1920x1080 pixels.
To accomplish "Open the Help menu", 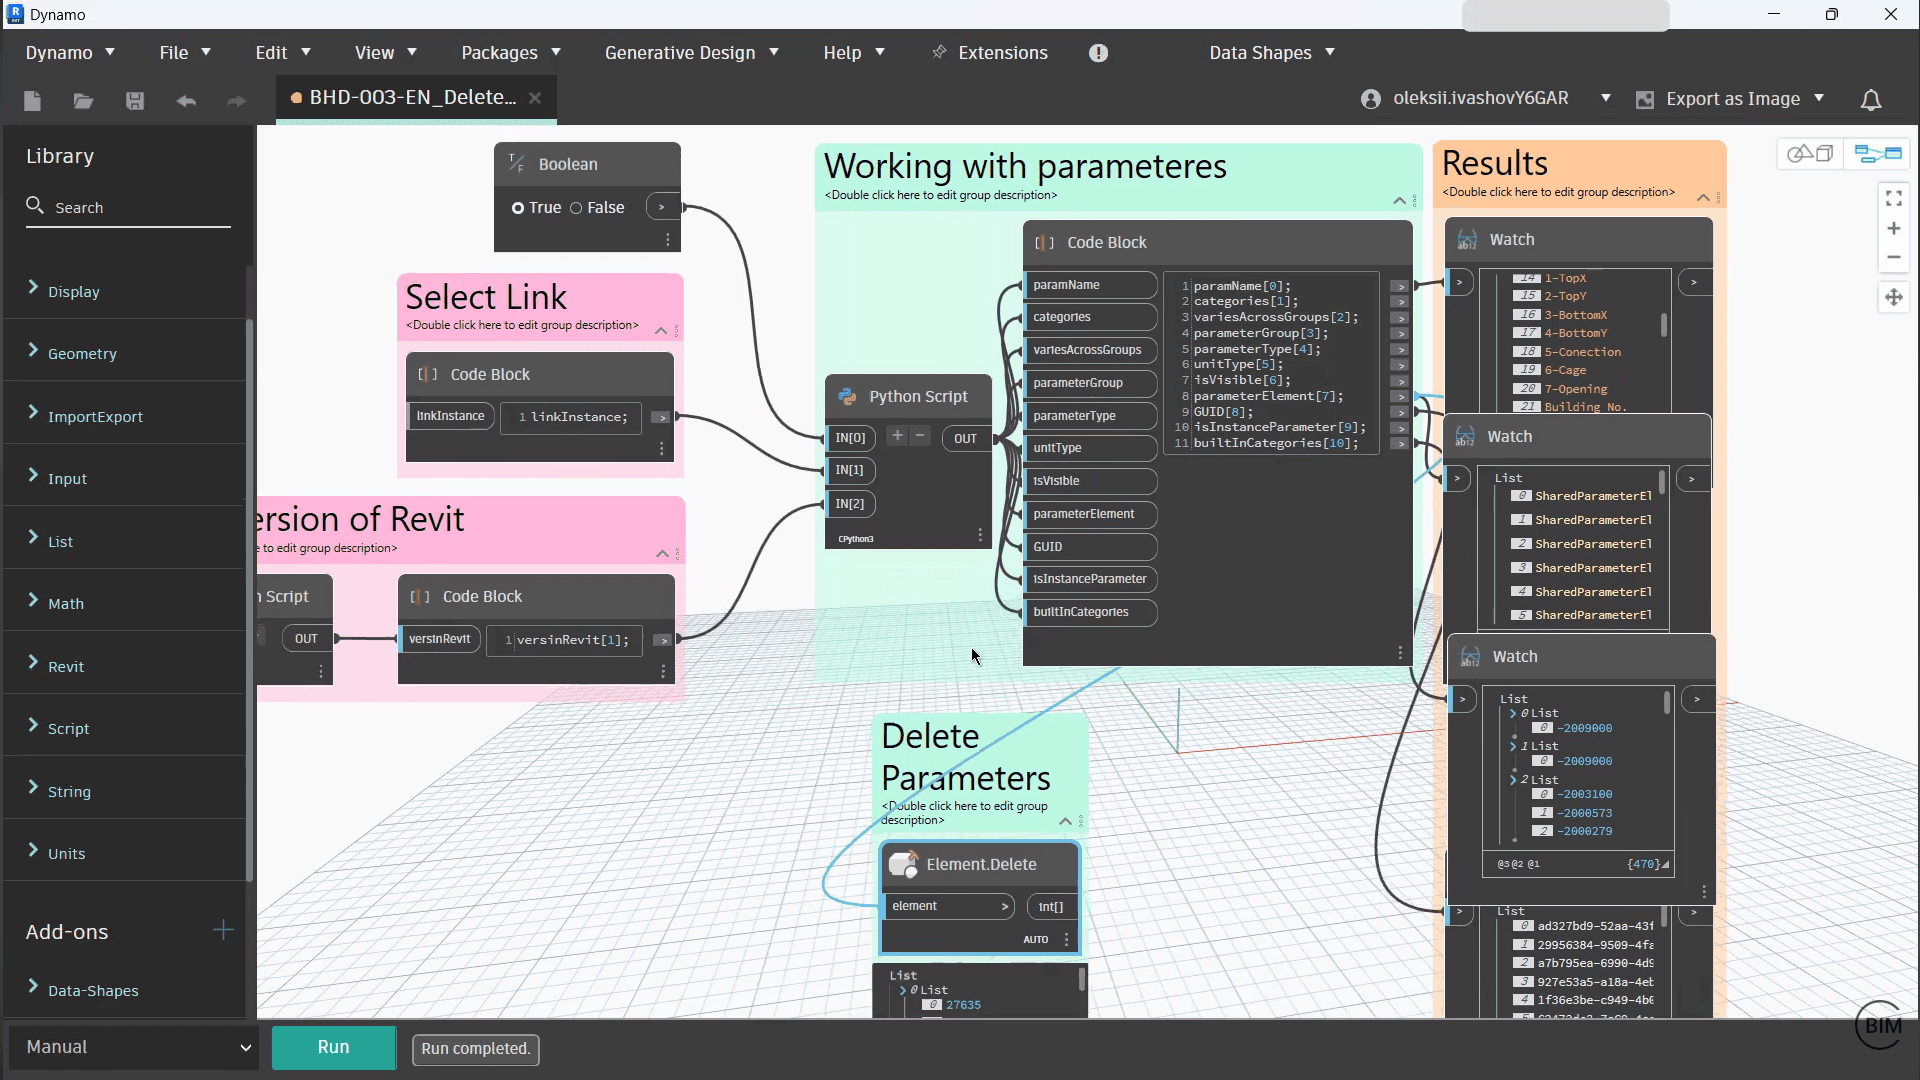I will (854, 53).
